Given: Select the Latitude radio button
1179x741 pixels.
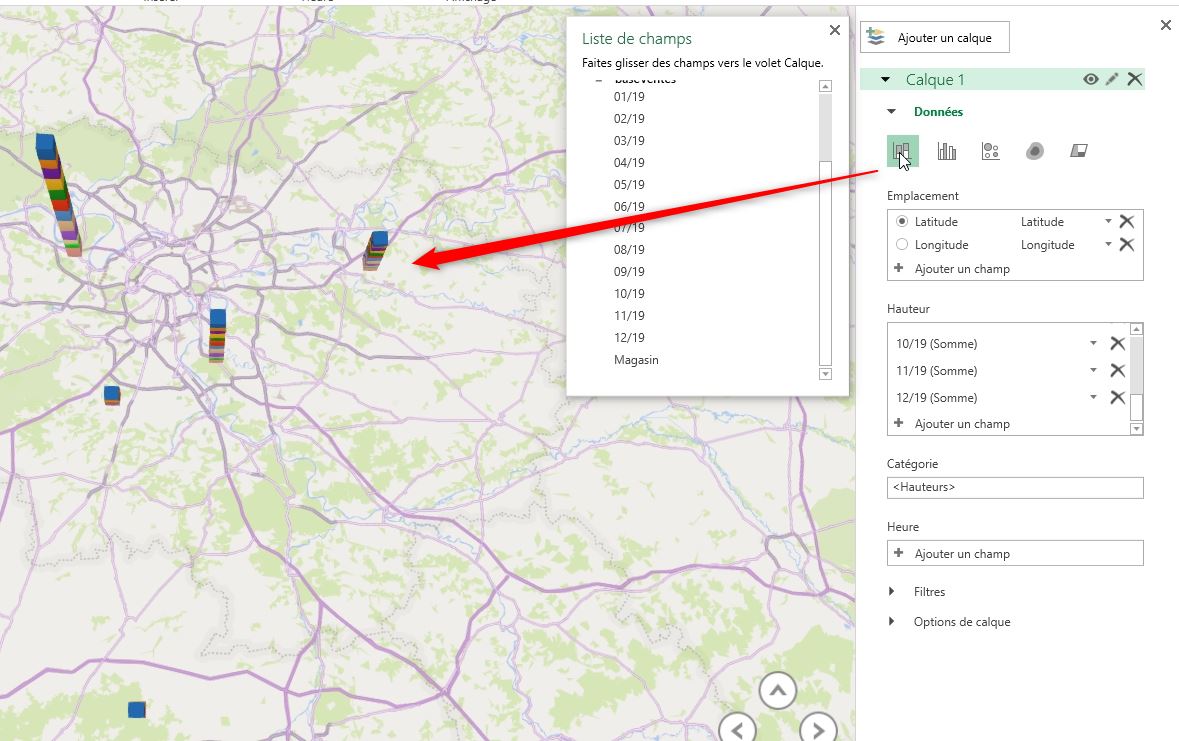Looking at the screenshot, I should point(902,221).
